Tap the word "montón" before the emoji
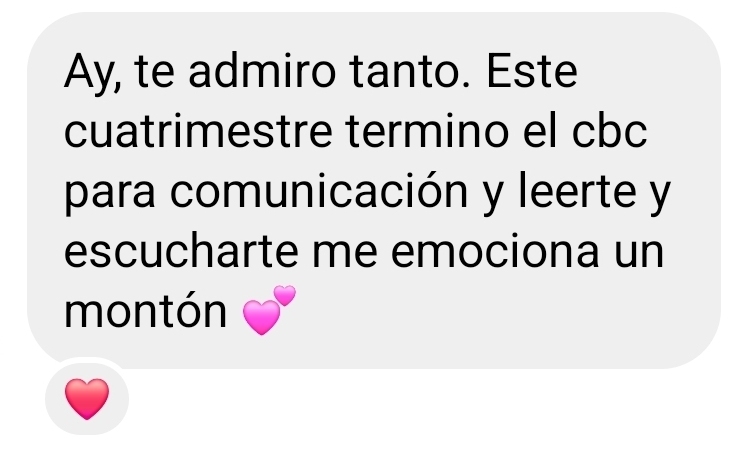751x462 pixels. [x=145, y=311]
